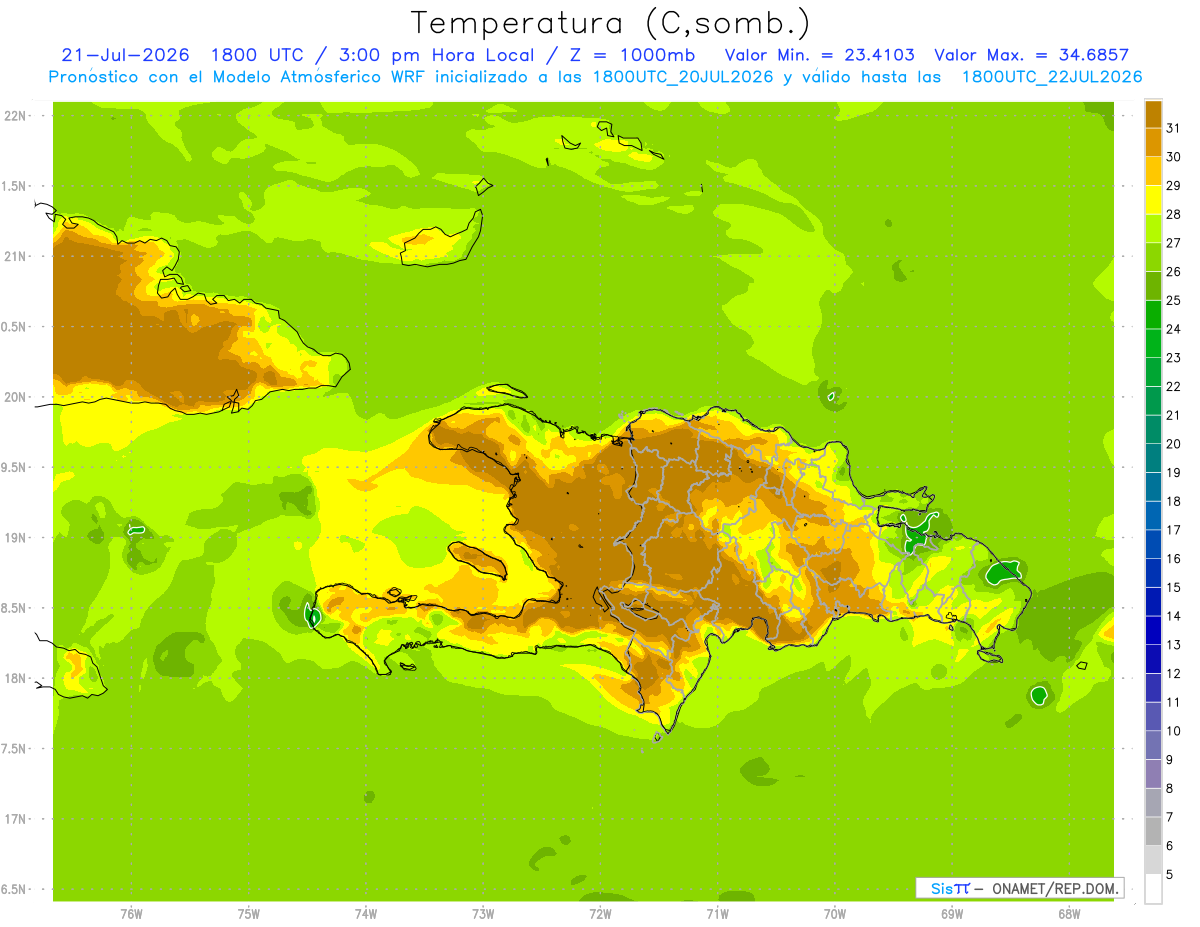This screenshot has width=1200, height=927.
Task: Click the '76W' longitude axis label
Action: point(131,914)
